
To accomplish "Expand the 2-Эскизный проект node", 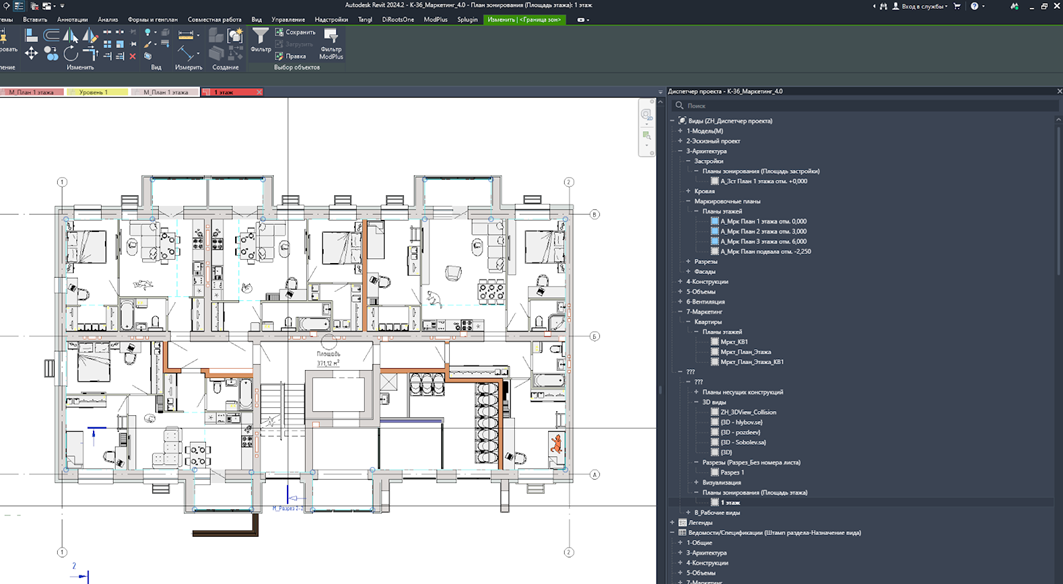I will coord(680,141).
